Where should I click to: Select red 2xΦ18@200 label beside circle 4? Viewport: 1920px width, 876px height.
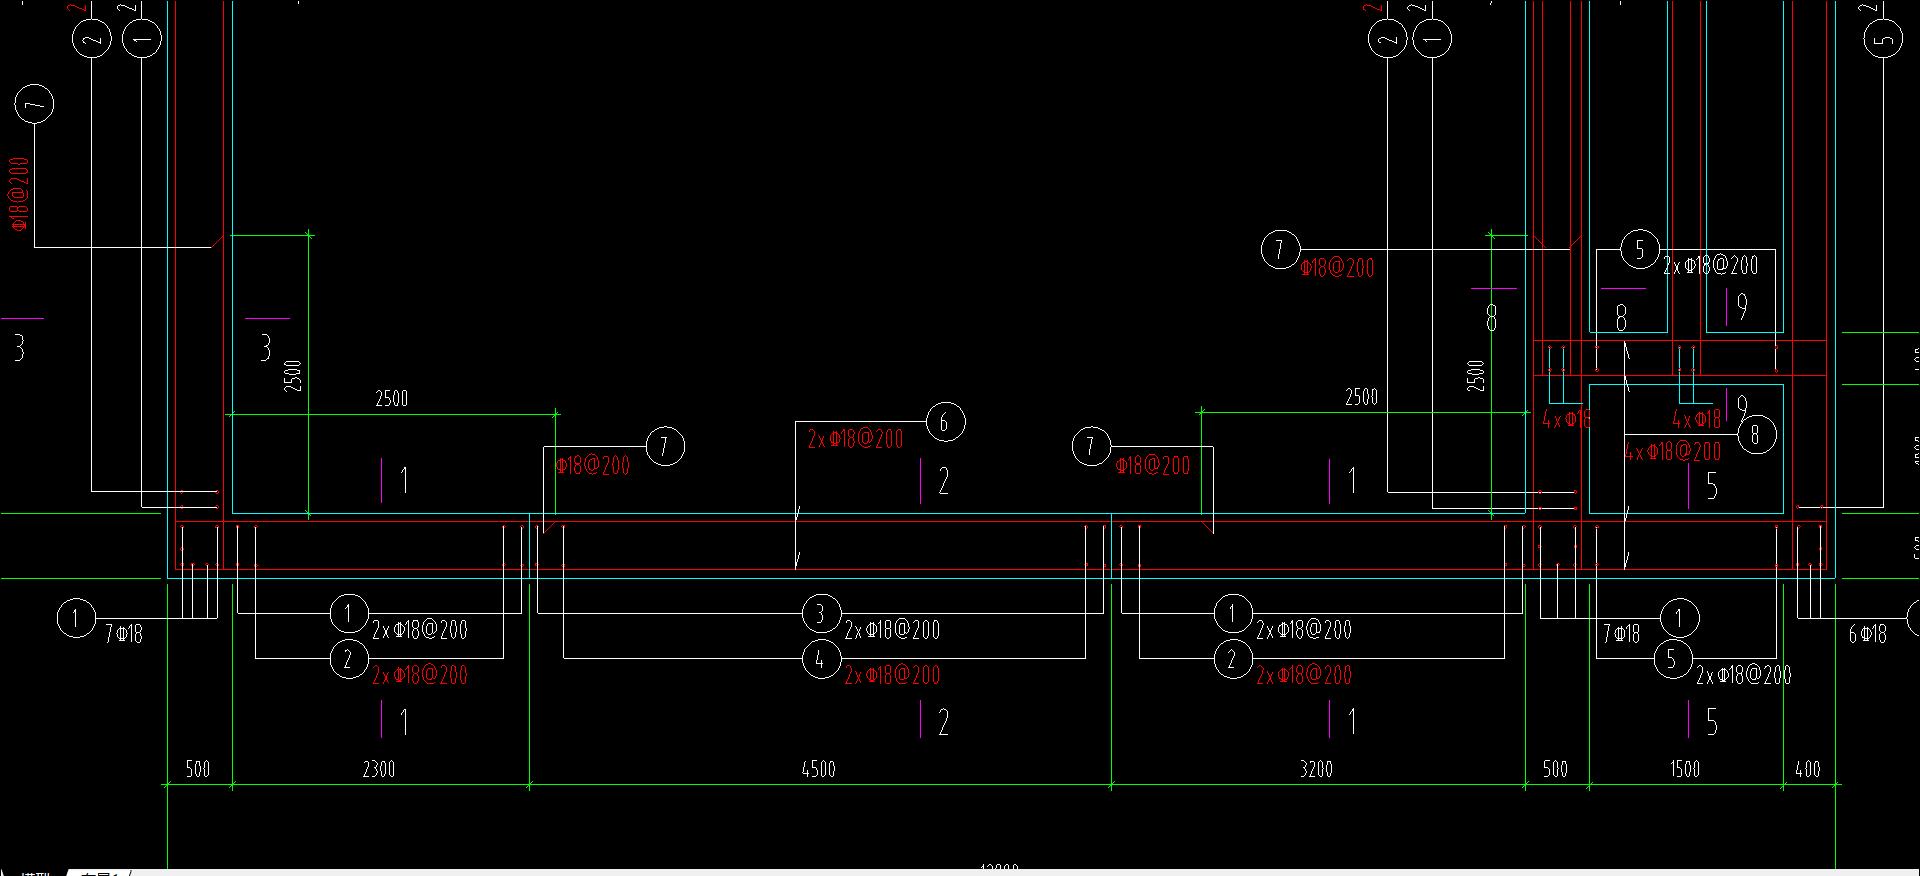coord(892,675)
